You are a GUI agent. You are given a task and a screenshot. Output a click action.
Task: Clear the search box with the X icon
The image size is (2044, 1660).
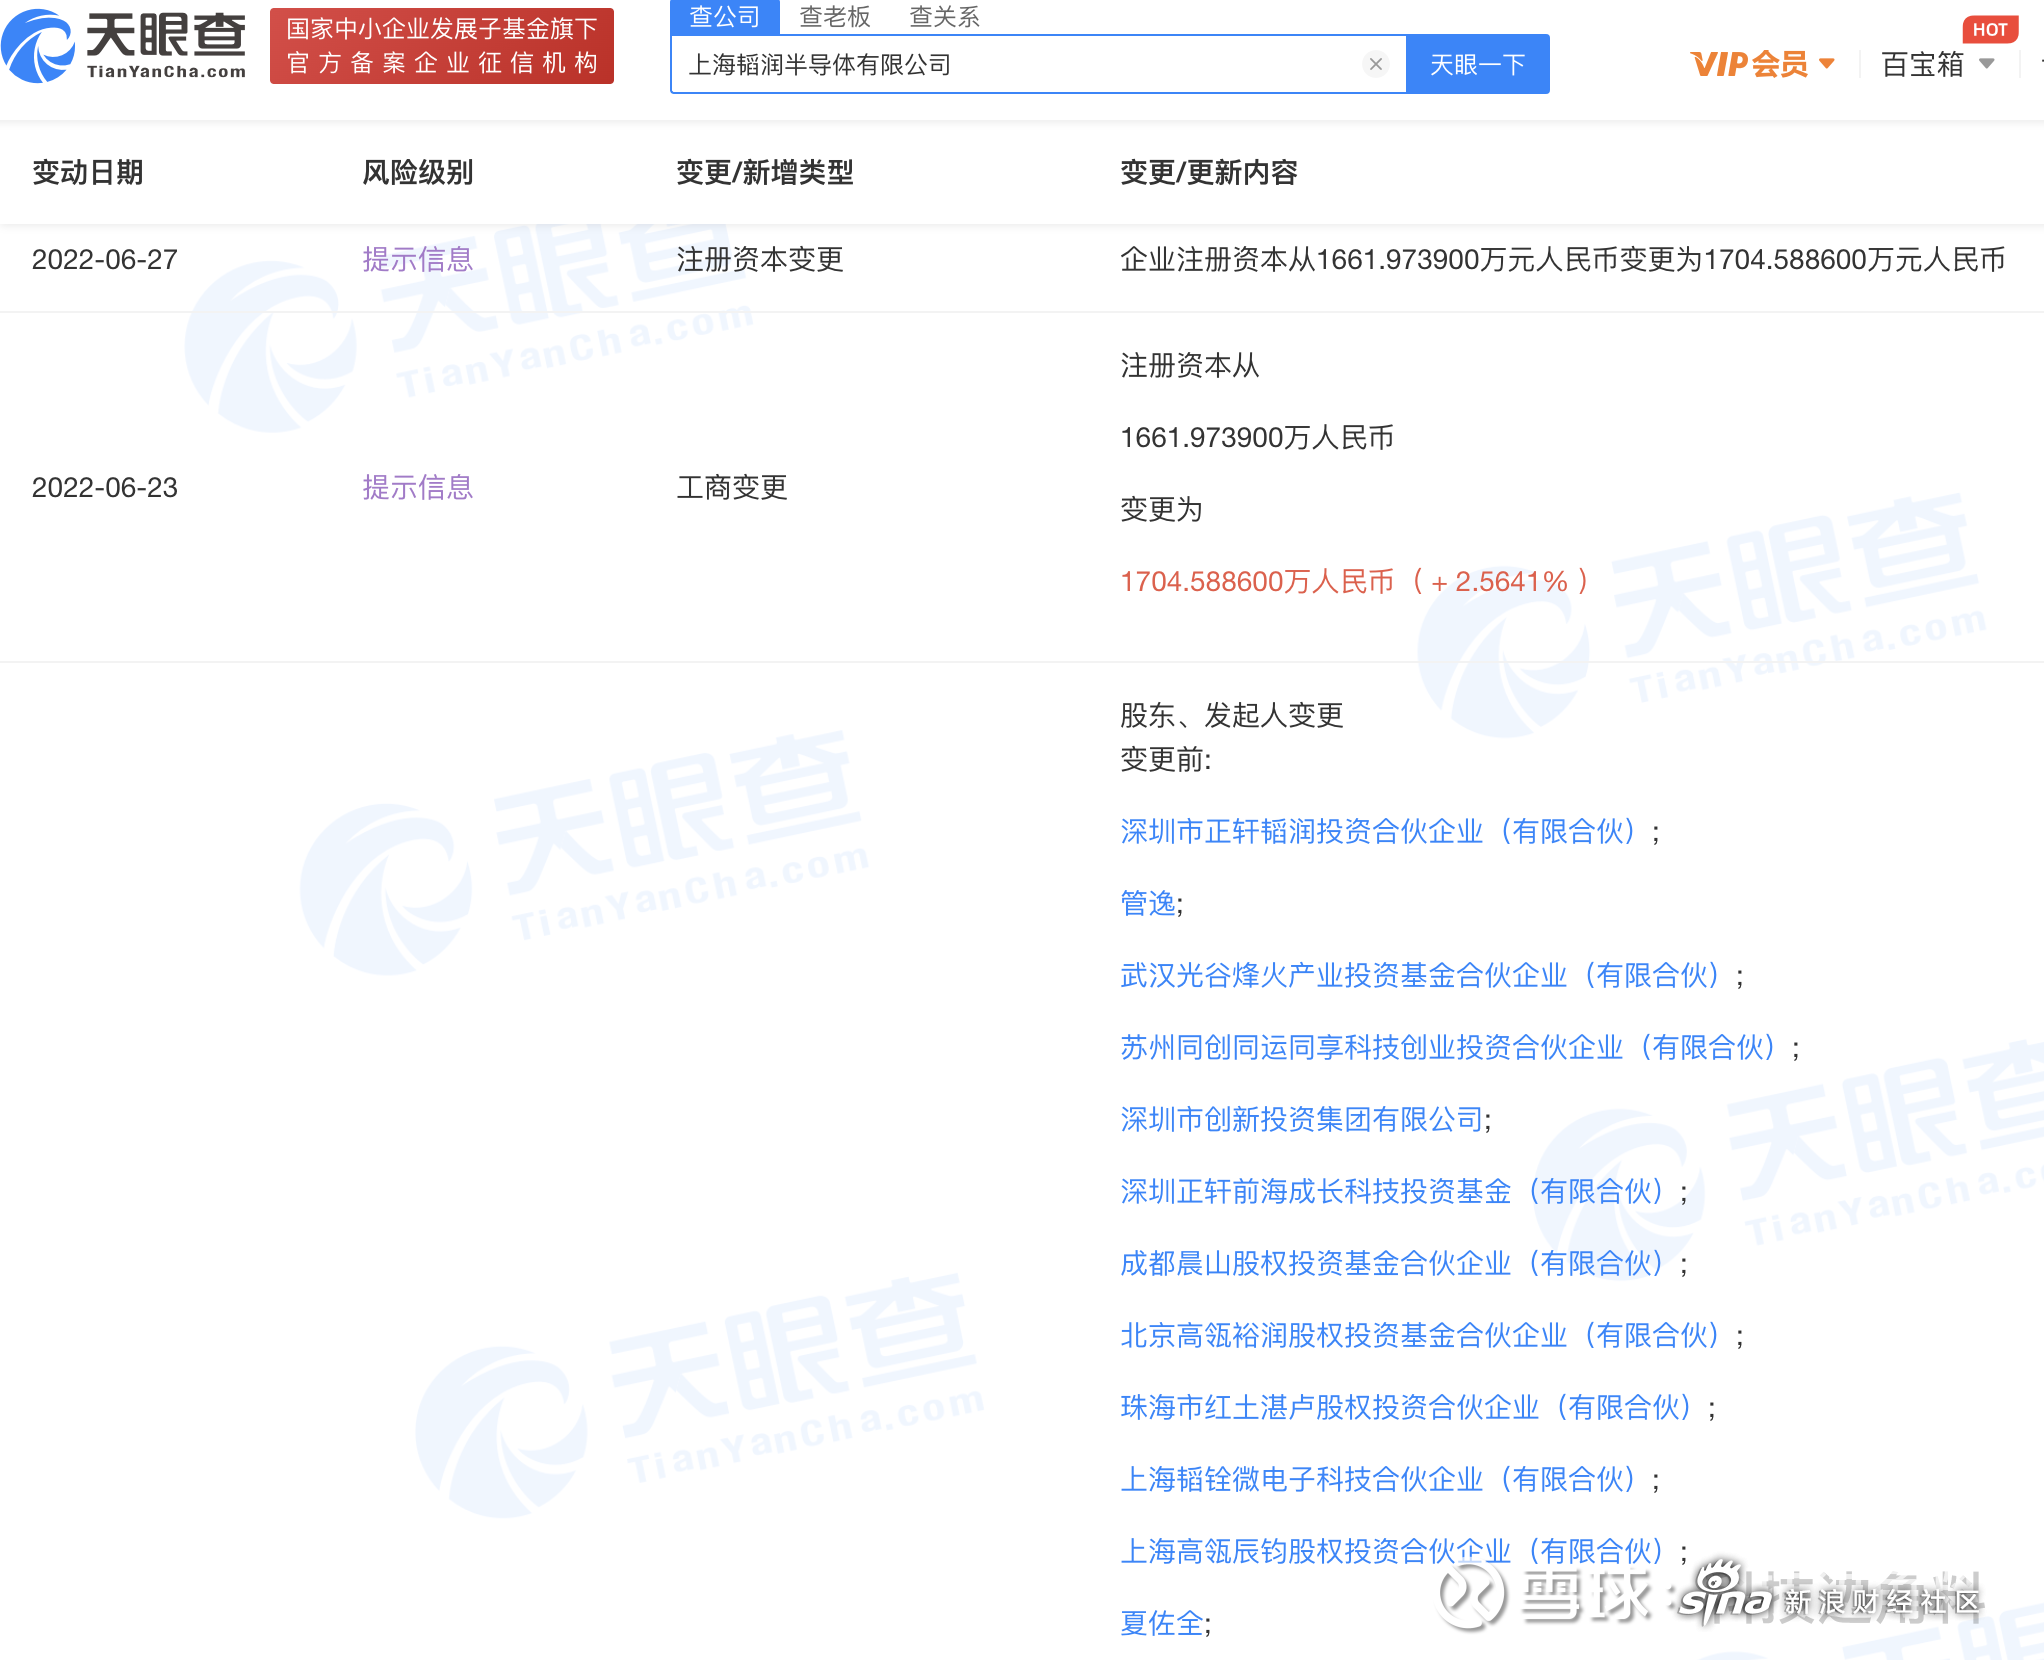(x=1376, y=64)
